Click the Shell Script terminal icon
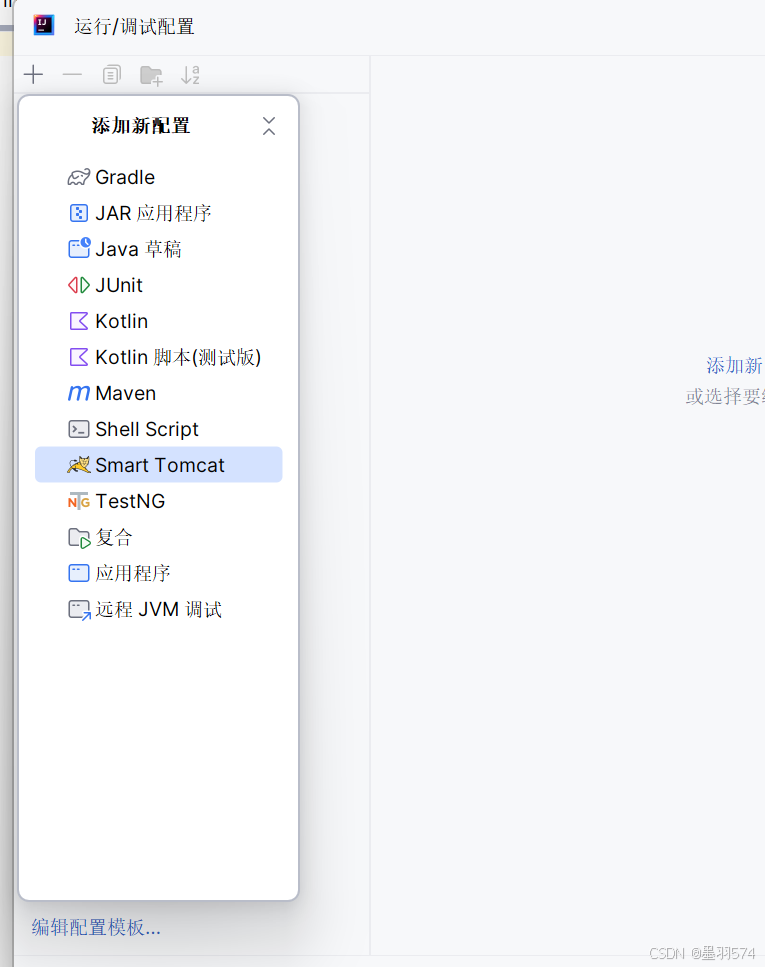 click(x=78, y=429)
